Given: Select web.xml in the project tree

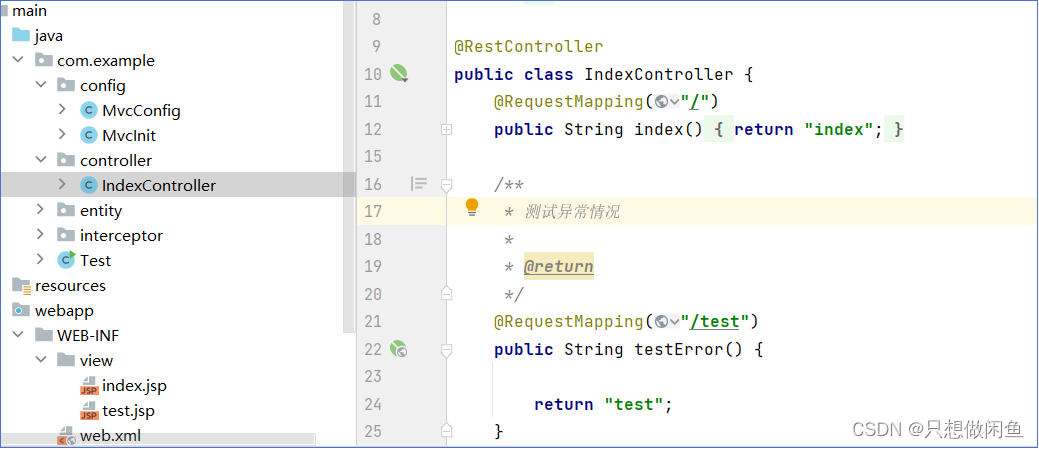Looking at the screenshot, I should 111,436.
